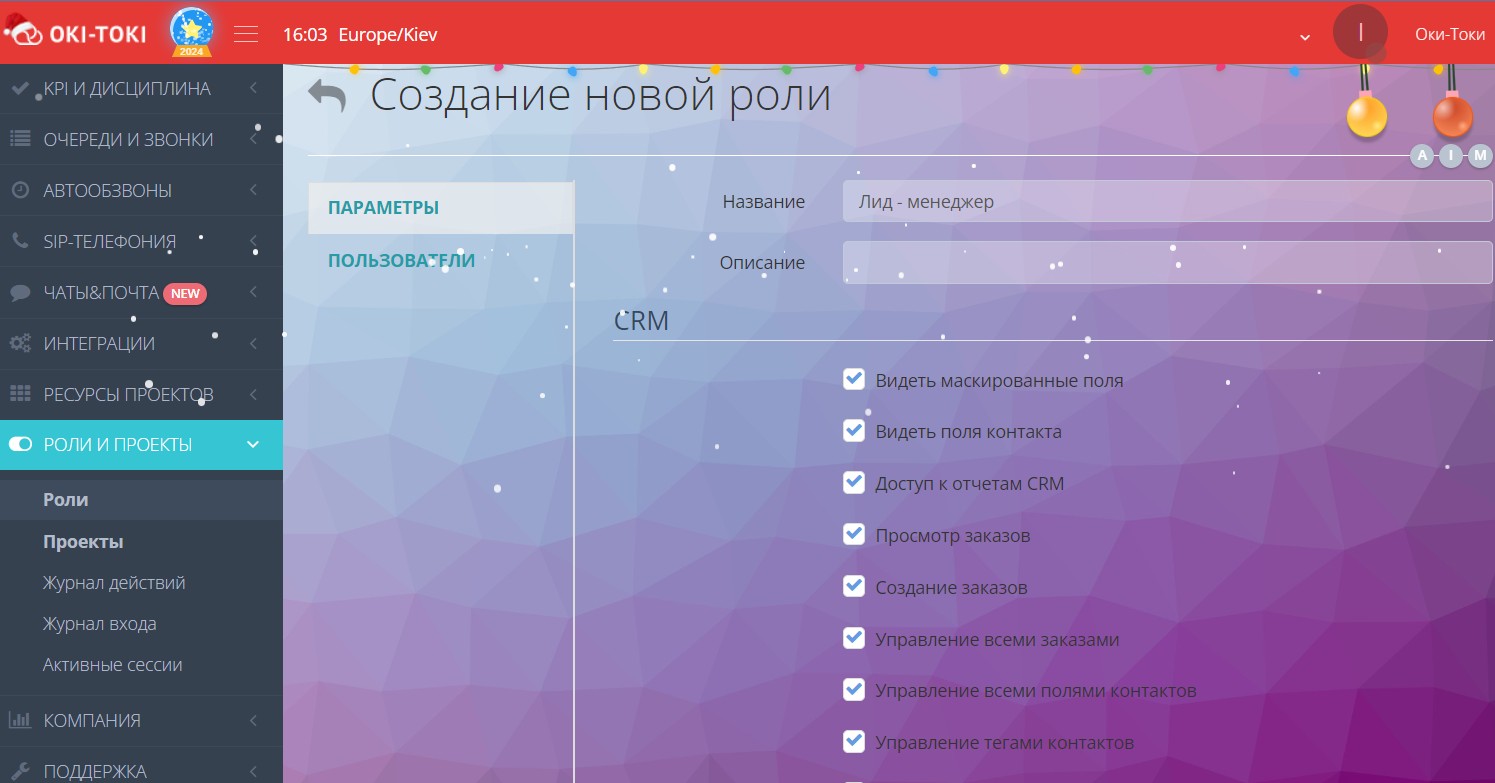Click the chat bubble icon
The width and height of the screenshot is (1495, 783).
coord(19,293)
